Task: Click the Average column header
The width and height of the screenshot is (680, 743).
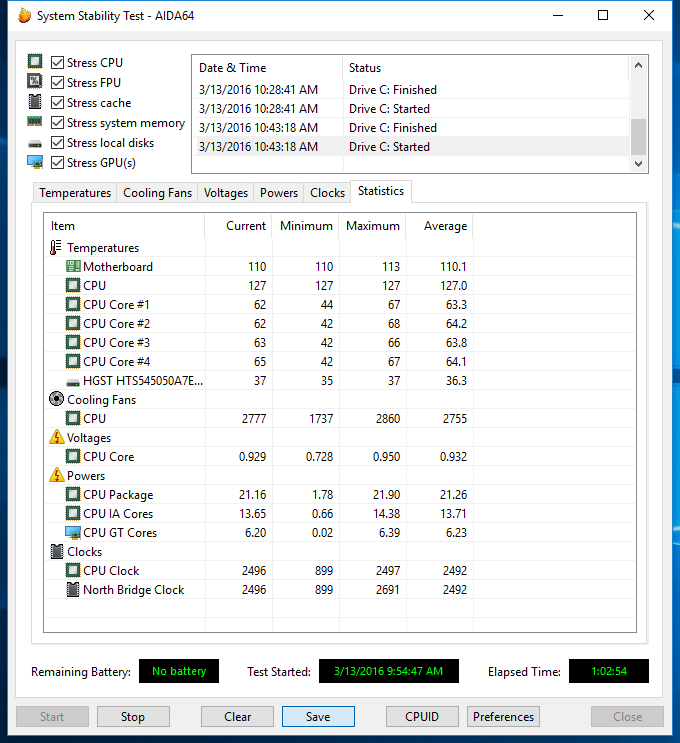Action: [x=440, y=226]
